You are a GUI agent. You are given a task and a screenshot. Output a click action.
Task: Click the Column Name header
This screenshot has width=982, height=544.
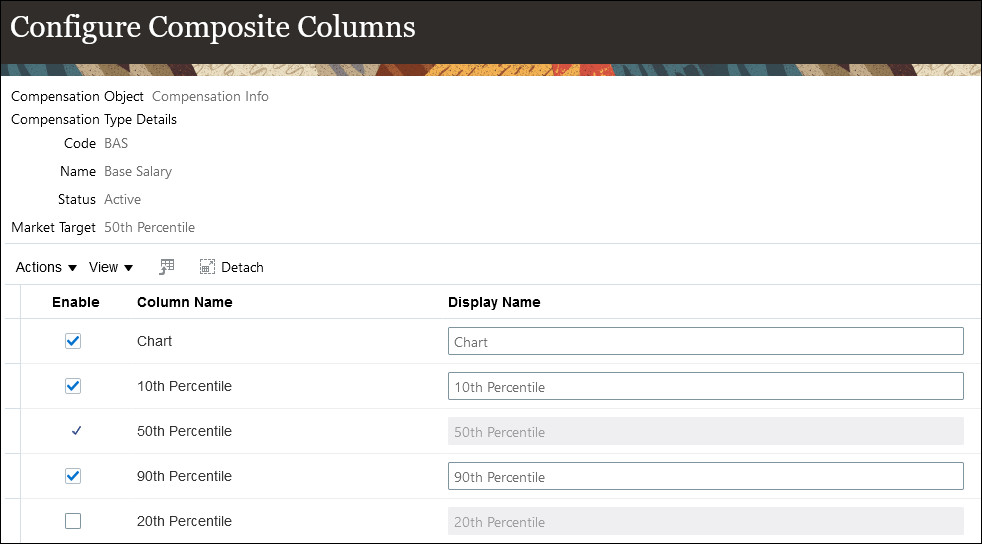point(184,302)
